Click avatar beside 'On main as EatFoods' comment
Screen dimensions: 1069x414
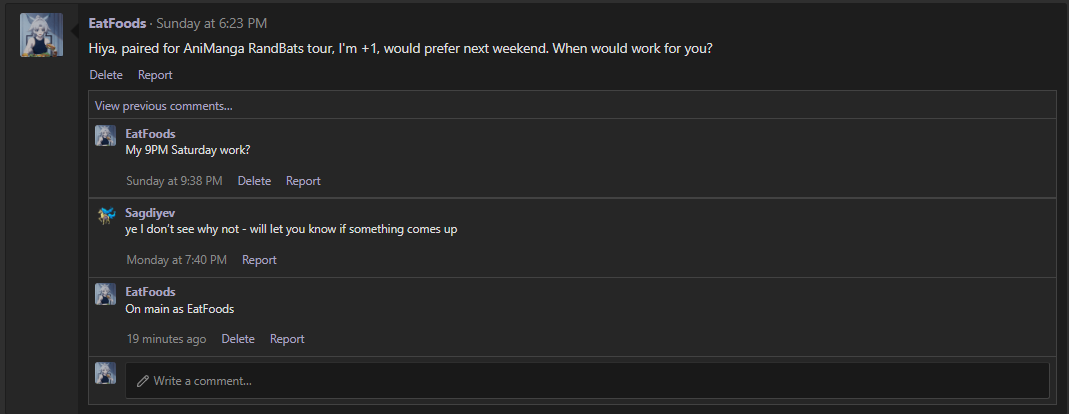(x=105, y=294)
